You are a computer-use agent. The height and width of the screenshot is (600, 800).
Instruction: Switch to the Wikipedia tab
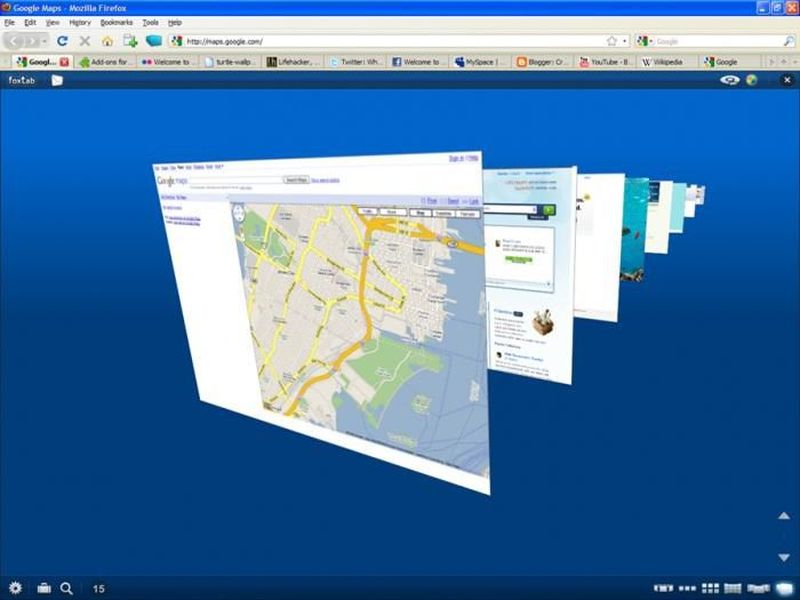[x=665, y=62]
